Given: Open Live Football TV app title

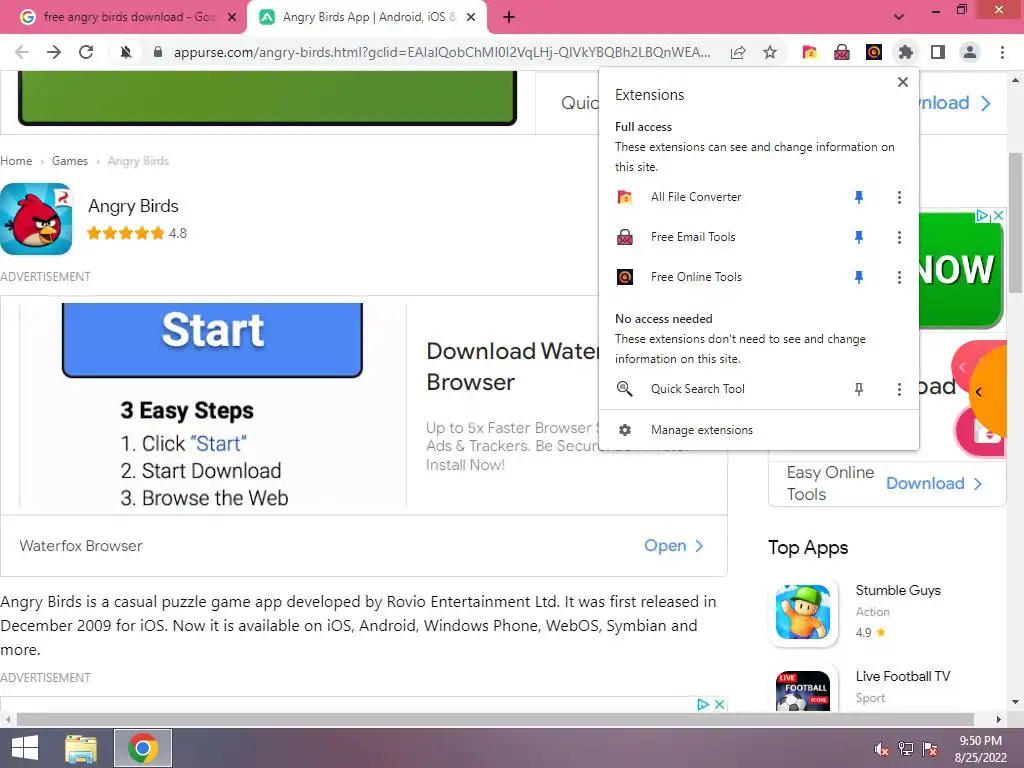Looking at the screenshot, I should [903, 677].
